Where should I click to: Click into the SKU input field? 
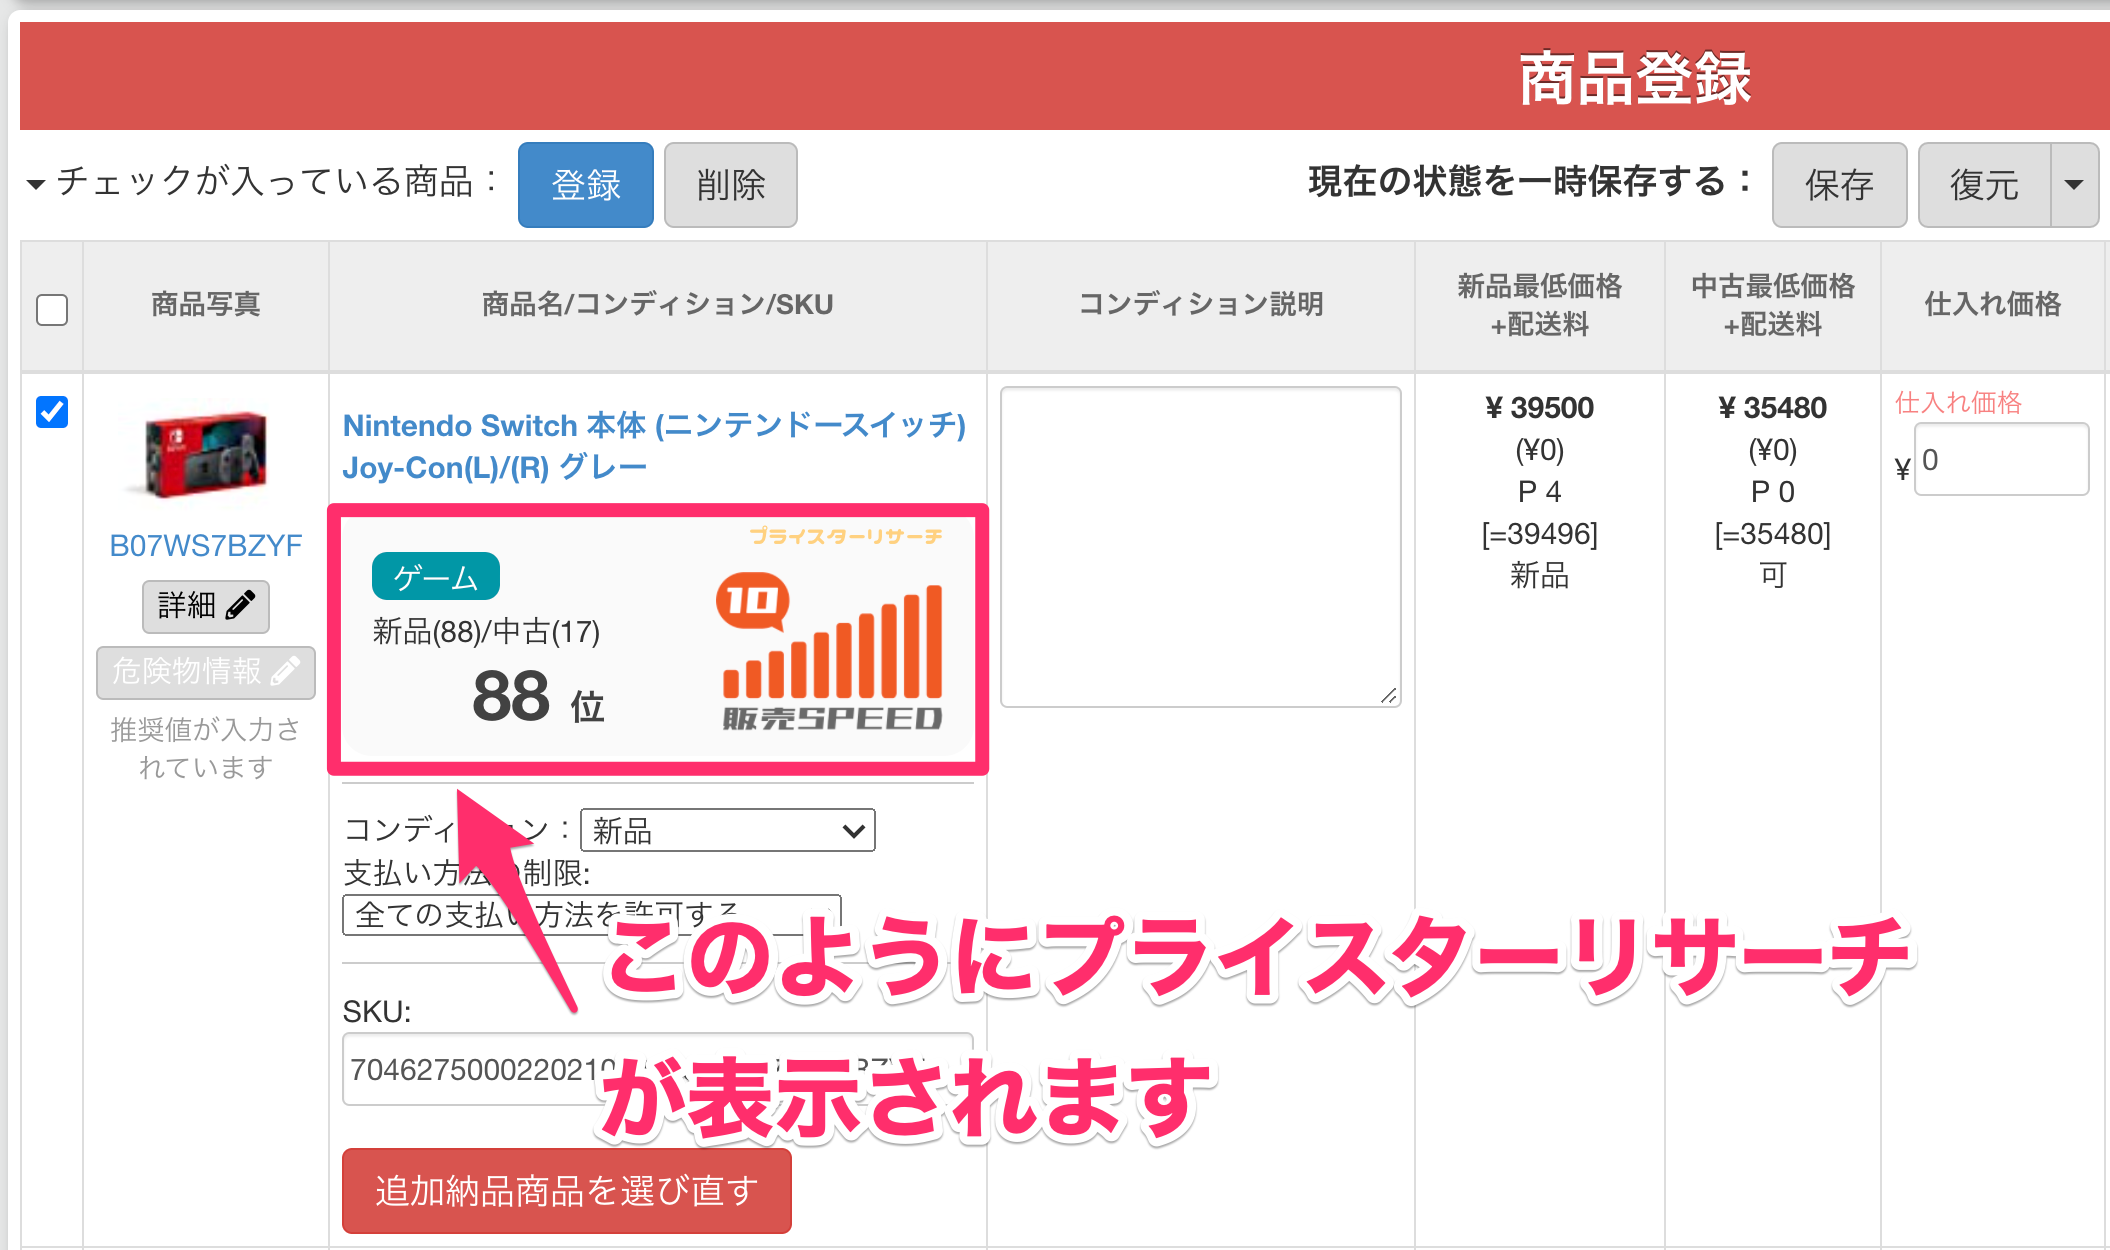point(657,1069)
